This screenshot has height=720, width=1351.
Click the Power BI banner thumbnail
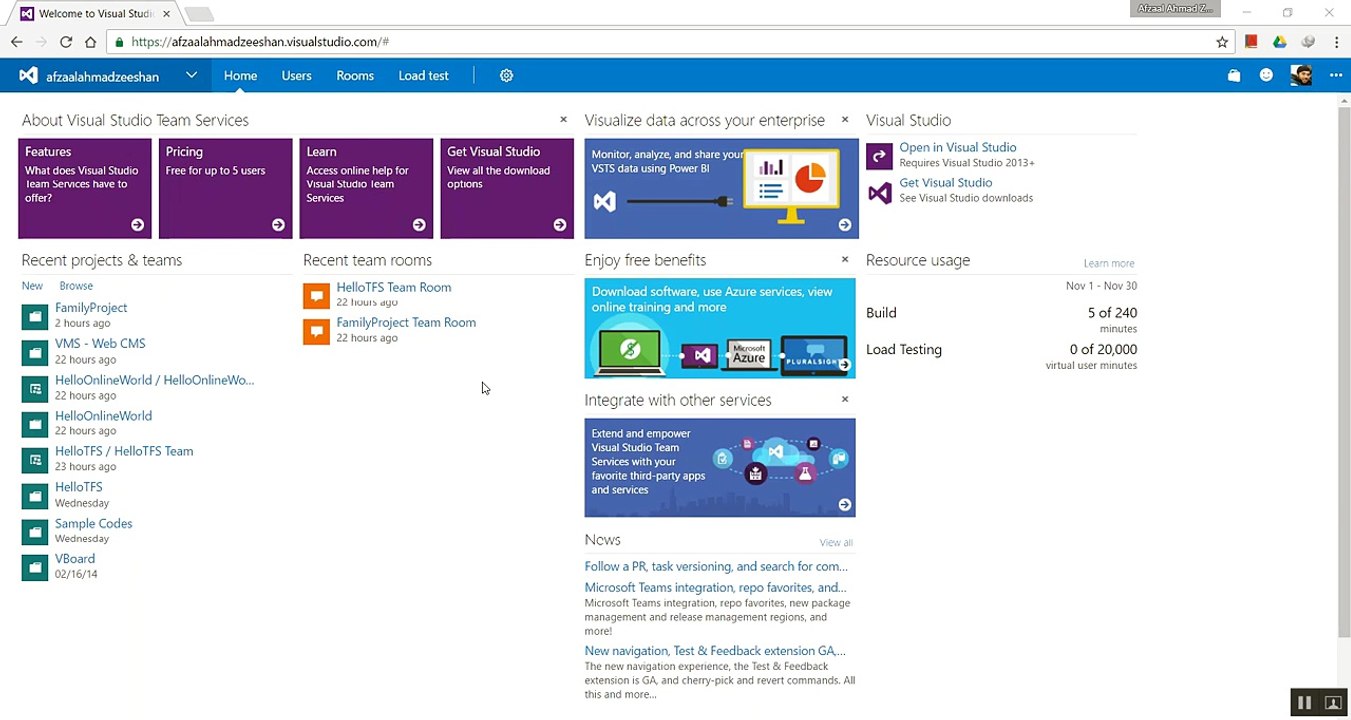(x=721, y=188)
